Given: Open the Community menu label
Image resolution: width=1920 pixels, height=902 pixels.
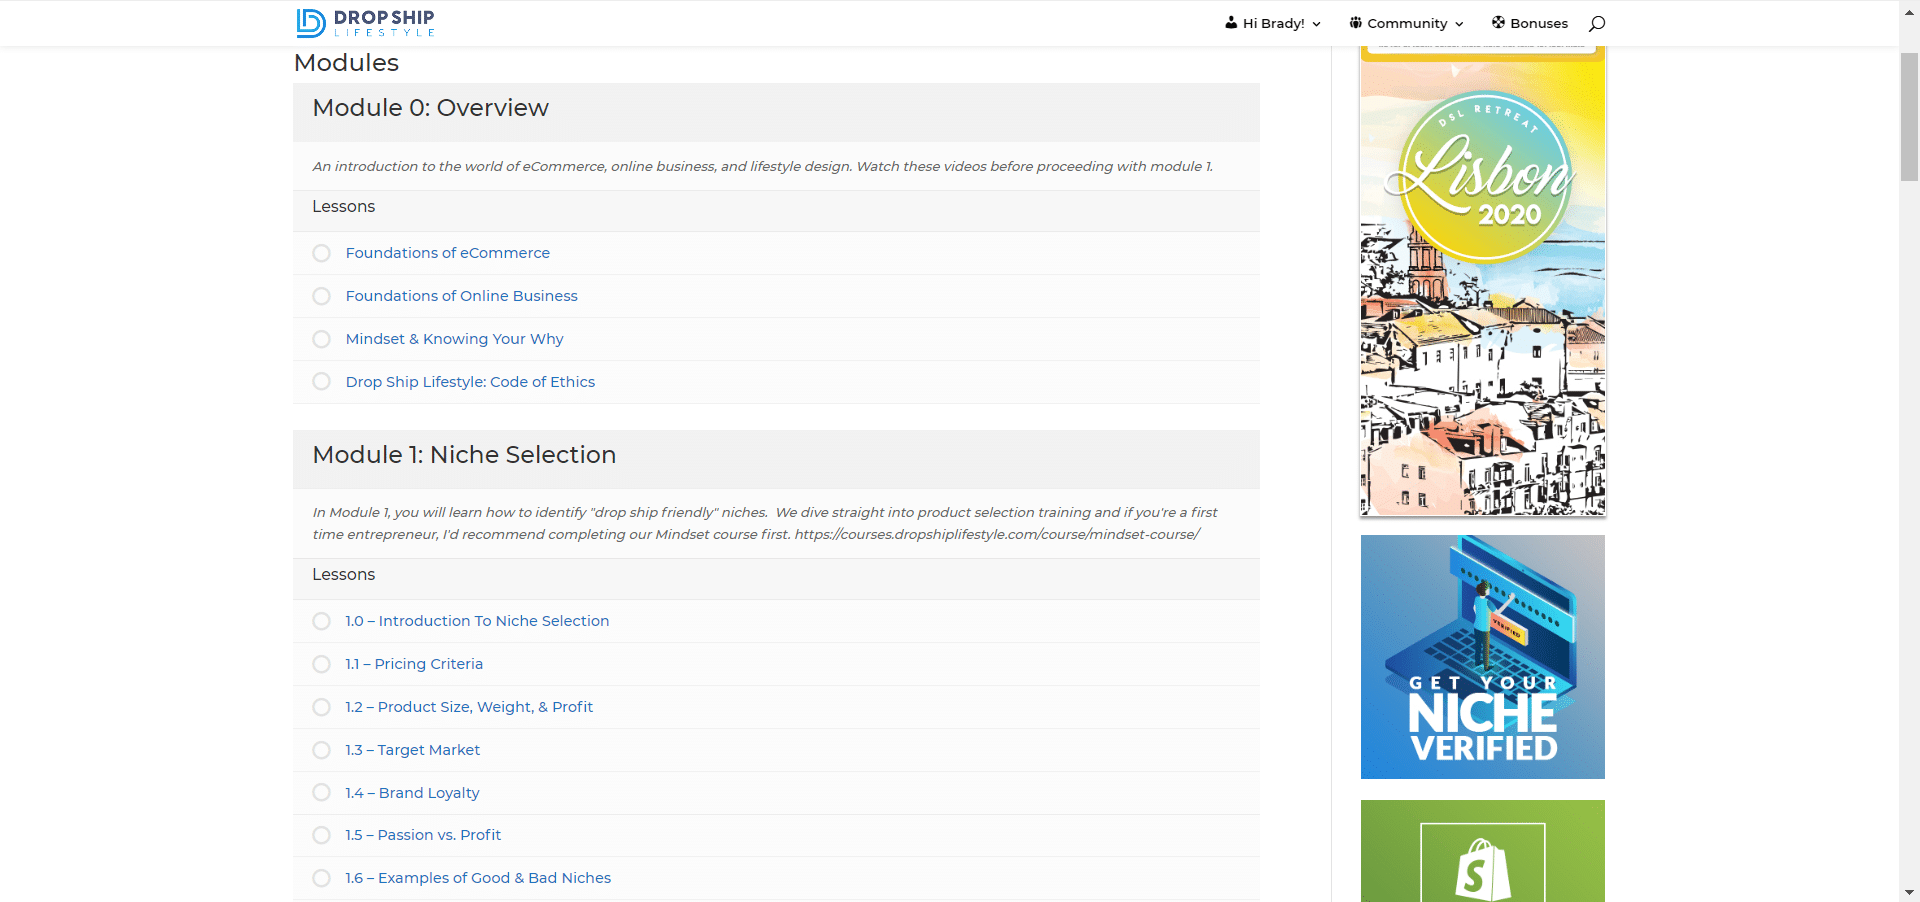Looking at the screenshot, I should coord(1407,23).
